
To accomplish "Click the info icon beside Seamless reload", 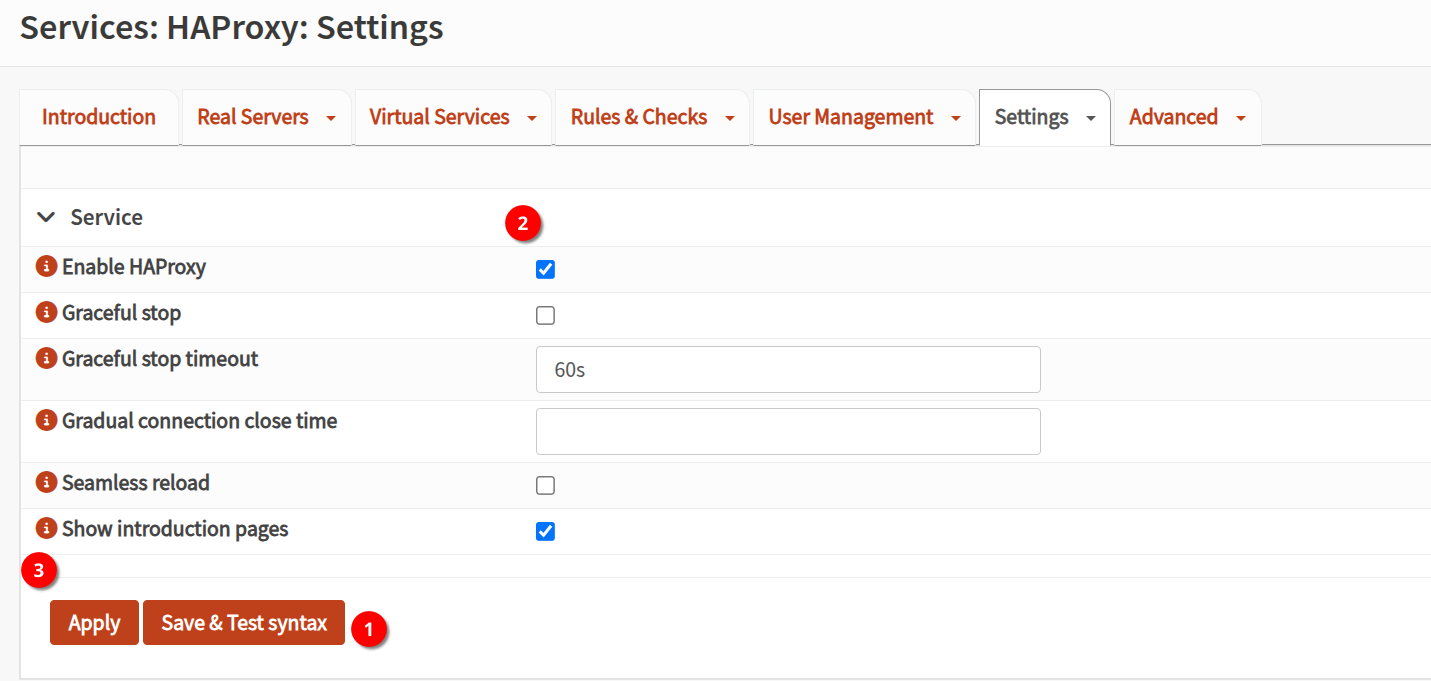I will (46, 483).
